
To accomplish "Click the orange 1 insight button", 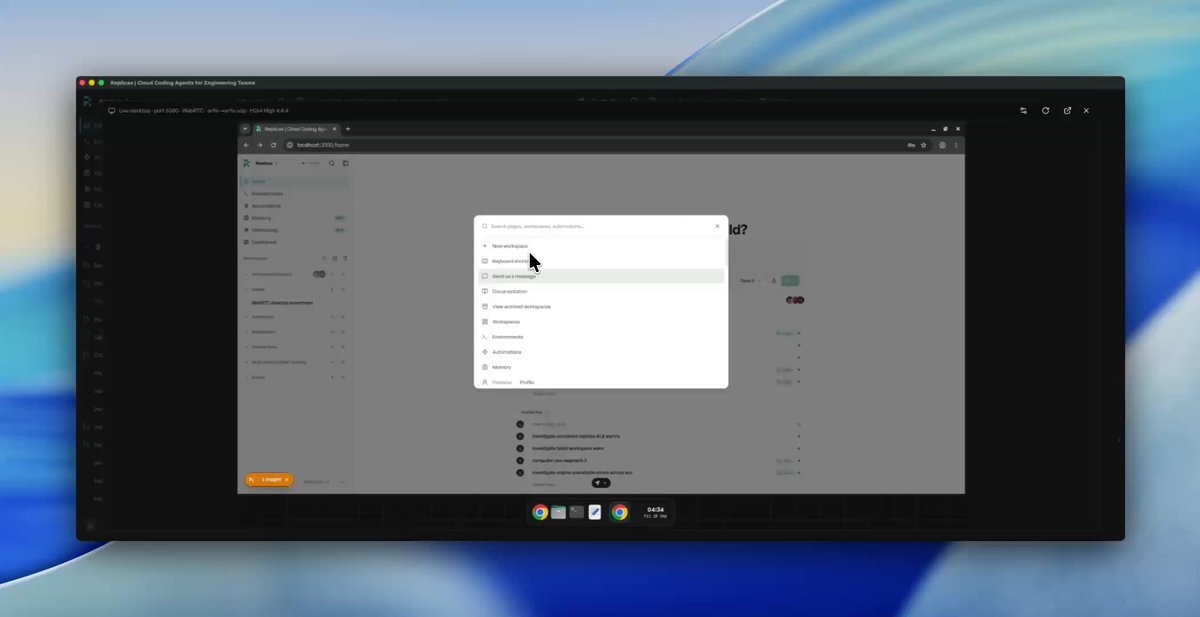I will [x=269, y=480].
